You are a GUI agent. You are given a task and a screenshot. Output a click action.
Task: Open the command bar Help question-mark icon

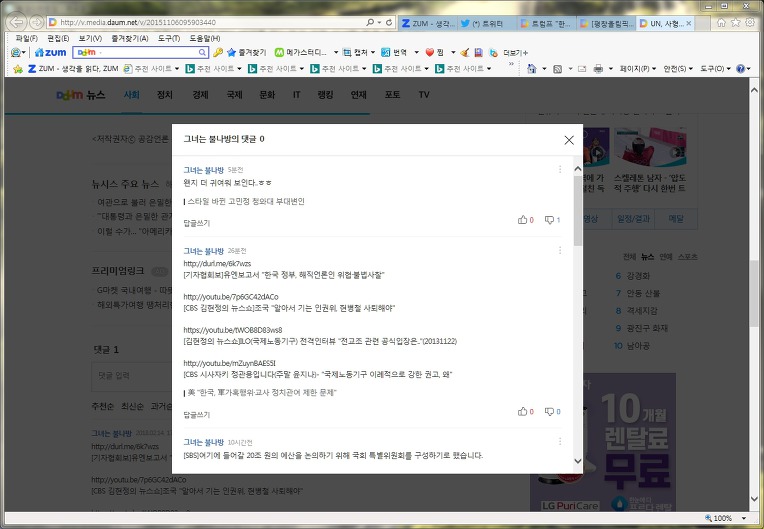(741, 69)
